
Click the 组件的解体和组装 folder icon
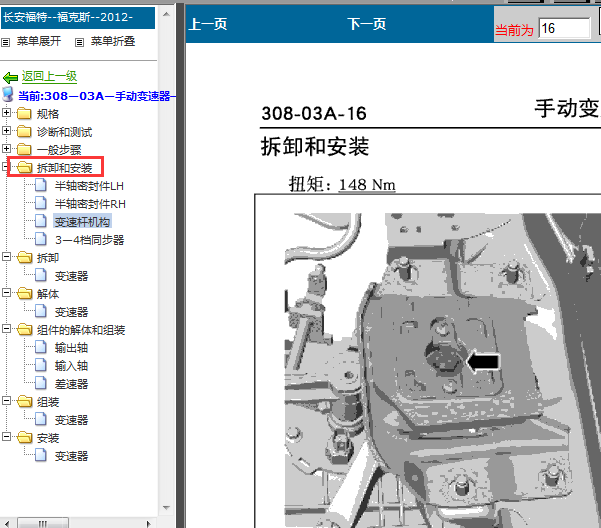[x=25, y=330]
